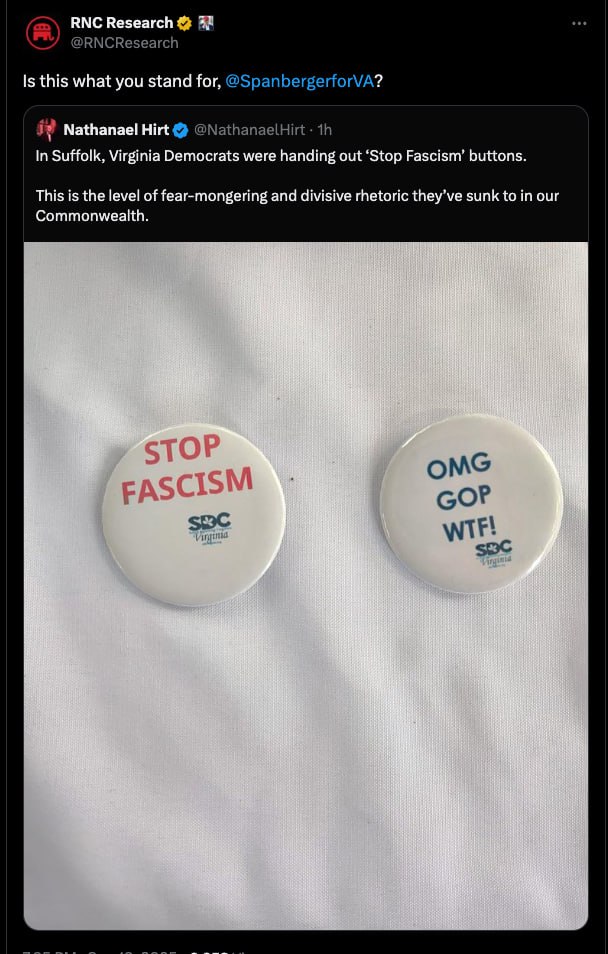Click the gold verified badge by RNC Research
The height and width of the screenshot is (954, 608).
(x=184, y=24)
